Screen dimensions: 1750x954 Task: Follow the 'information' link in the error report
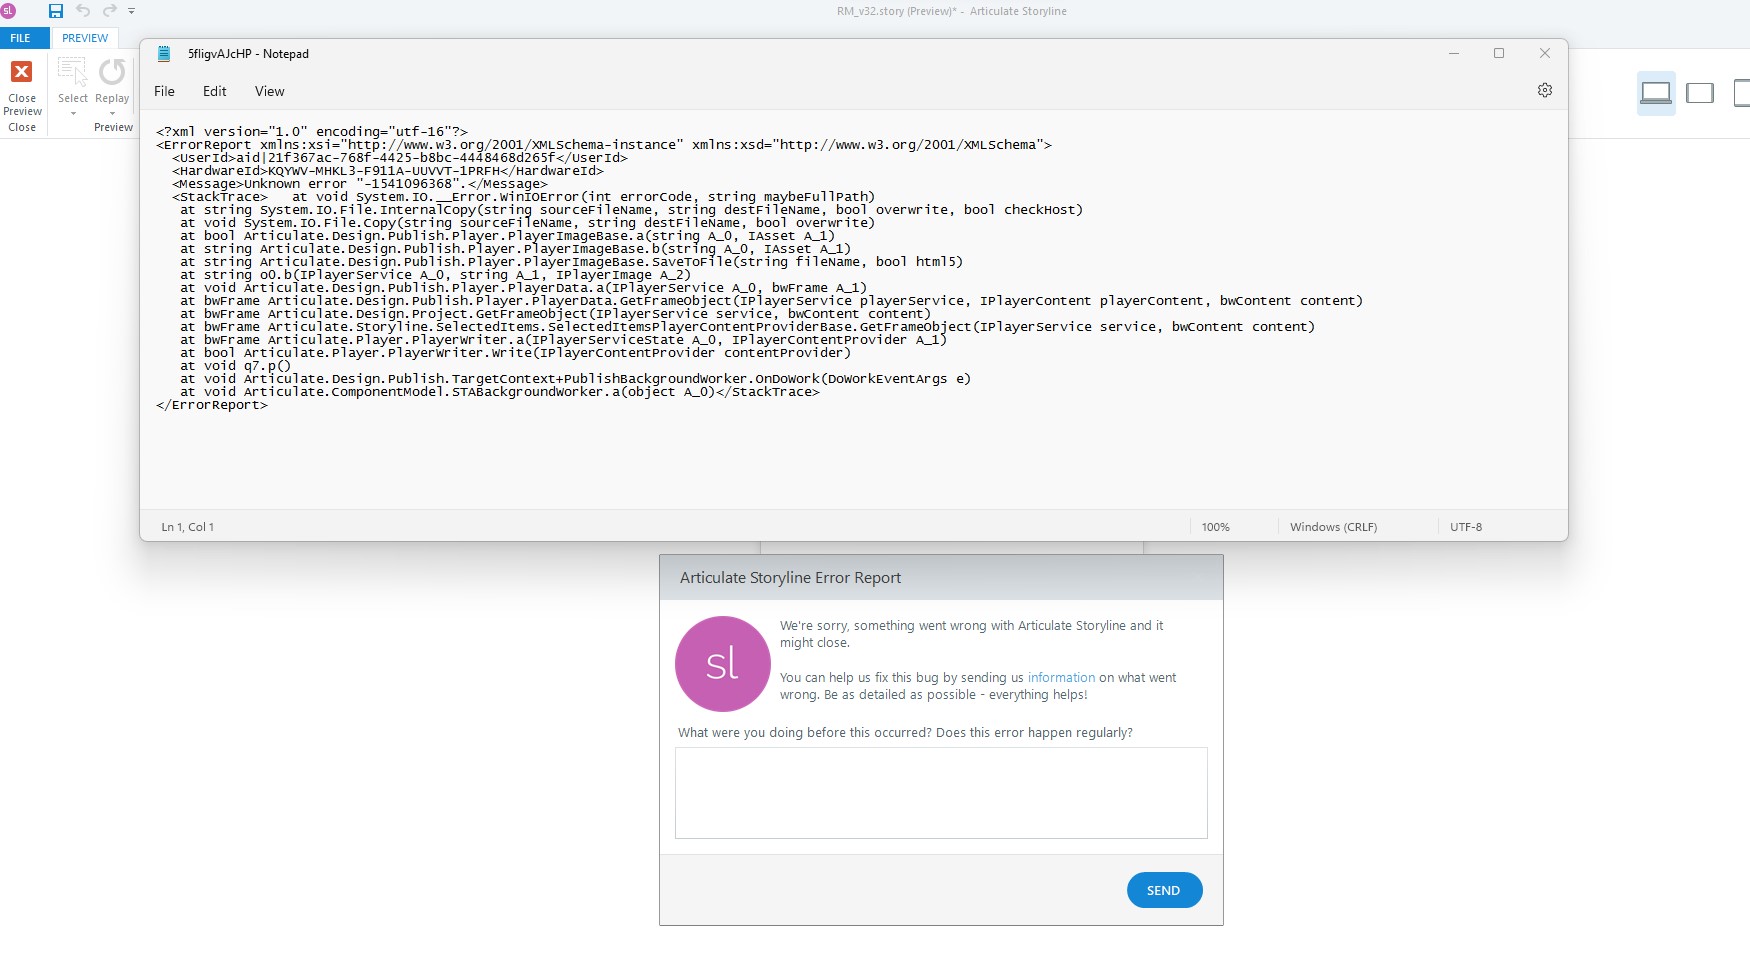1061,678
